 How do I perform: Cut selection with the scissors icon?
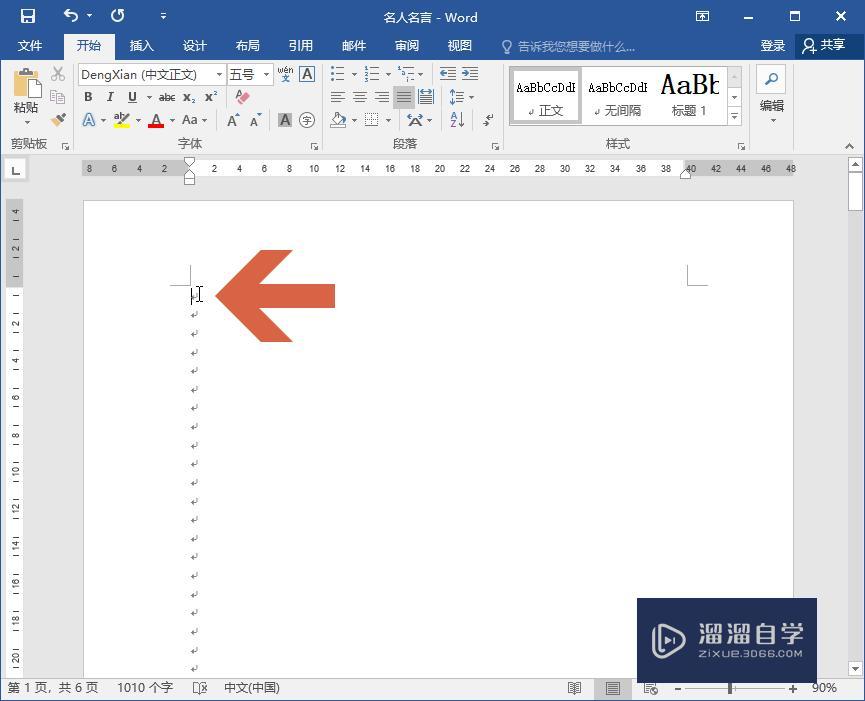[x=58, y=74]
